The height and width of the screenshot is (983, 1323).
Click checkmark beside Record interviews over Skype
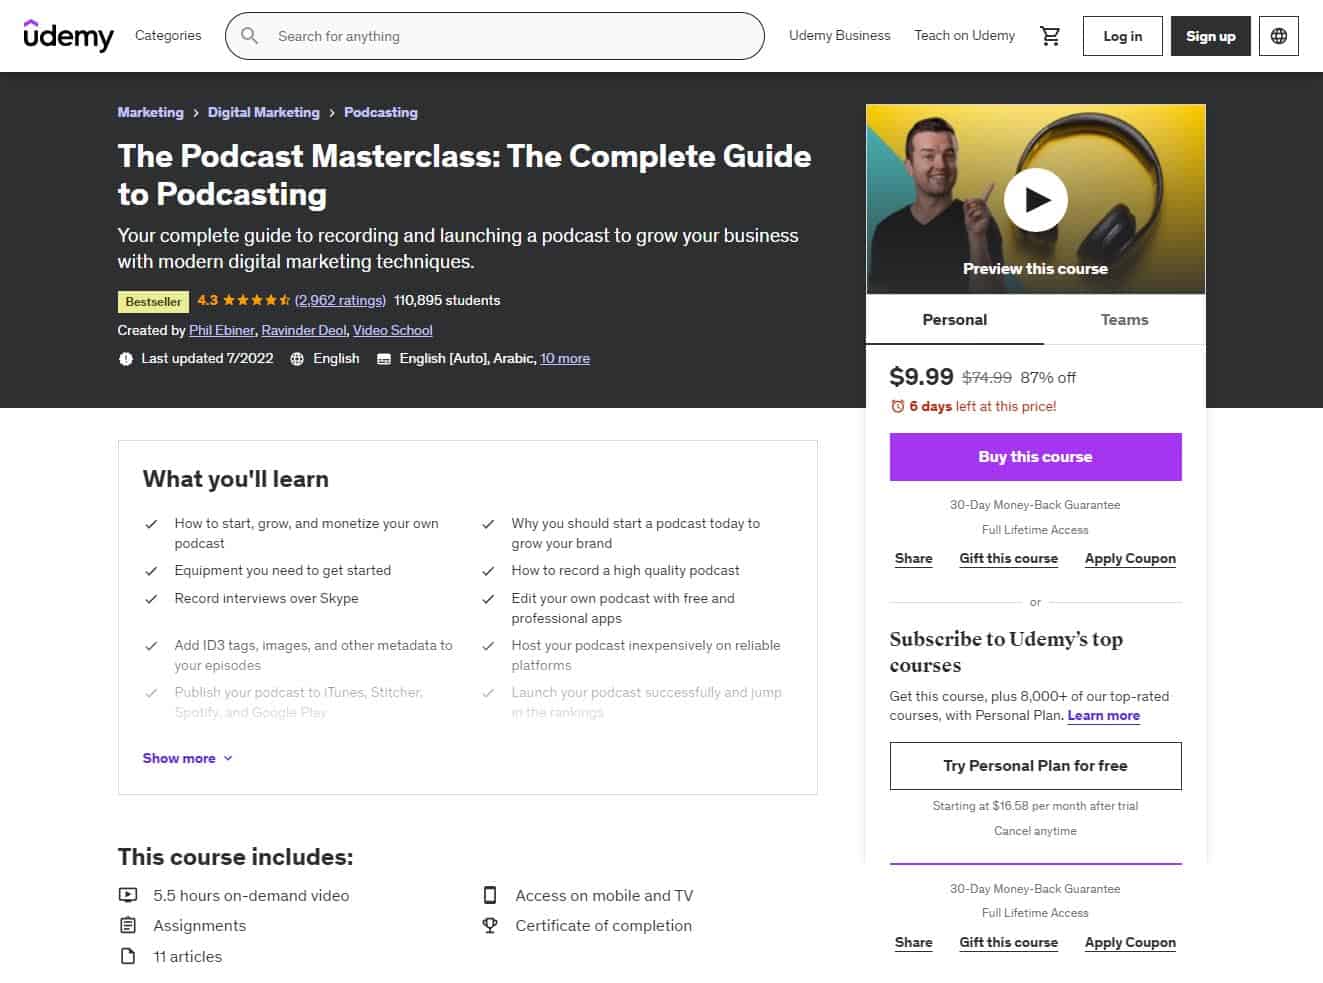click(151, 599)
